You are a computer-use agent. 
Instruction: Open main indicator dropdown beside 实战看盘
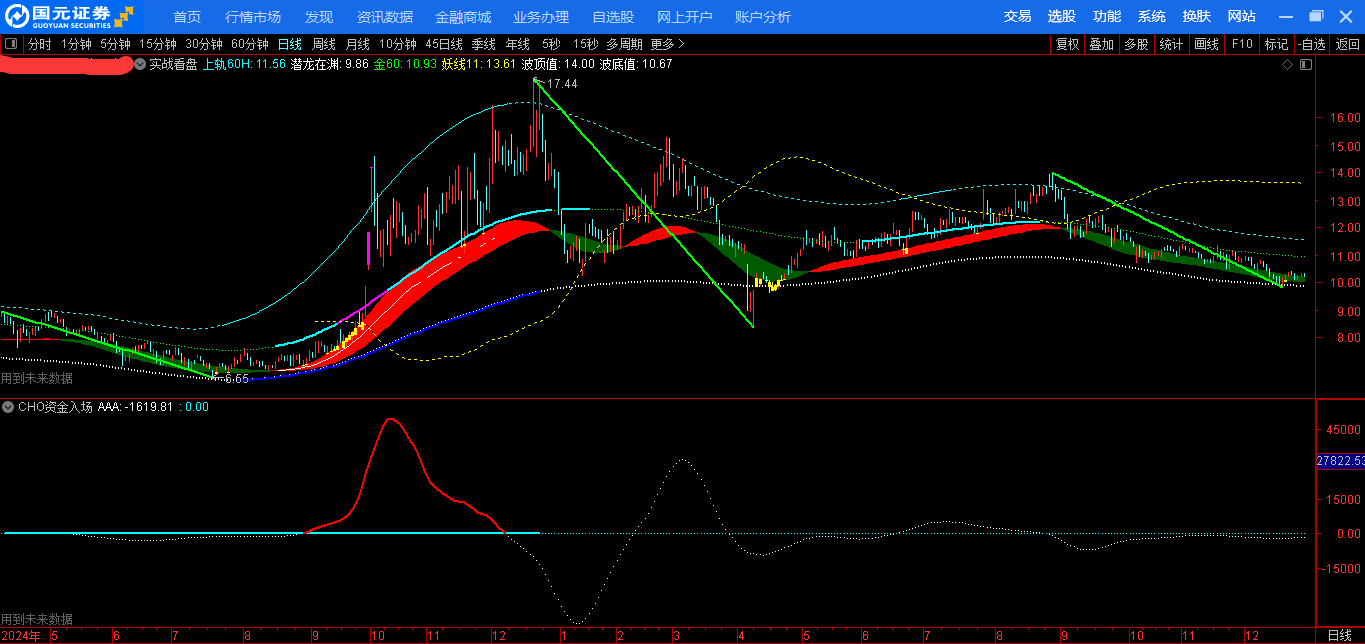coord(141,64)
